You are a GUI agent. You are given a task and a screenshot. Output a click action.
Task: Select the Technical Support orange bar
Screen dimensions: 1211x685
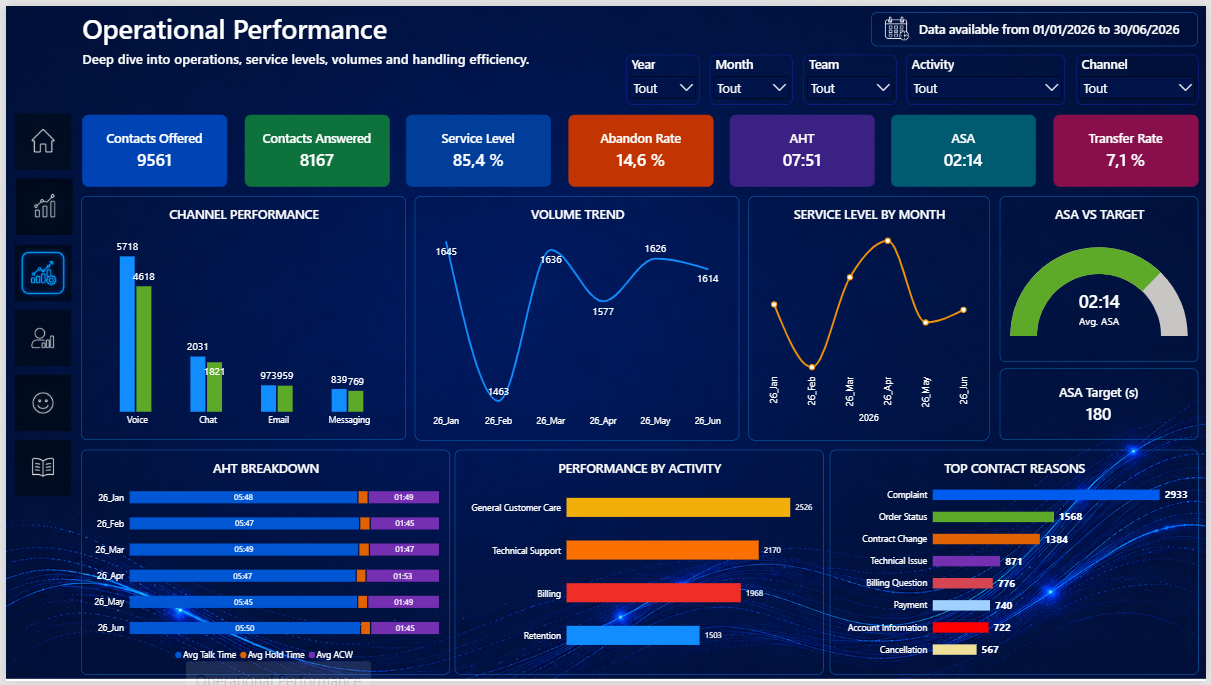(x=662, y=550)
